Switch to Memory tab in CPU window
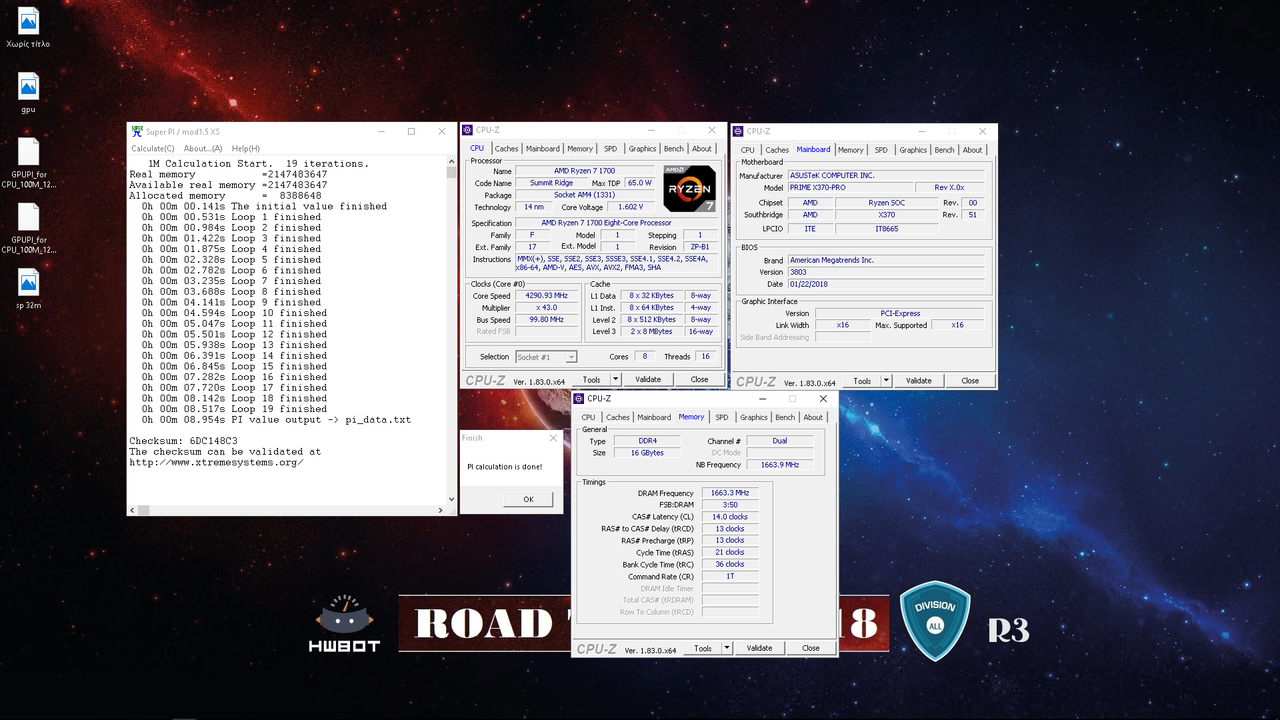This screenshot has height=720, width=1280. point(580,149)
